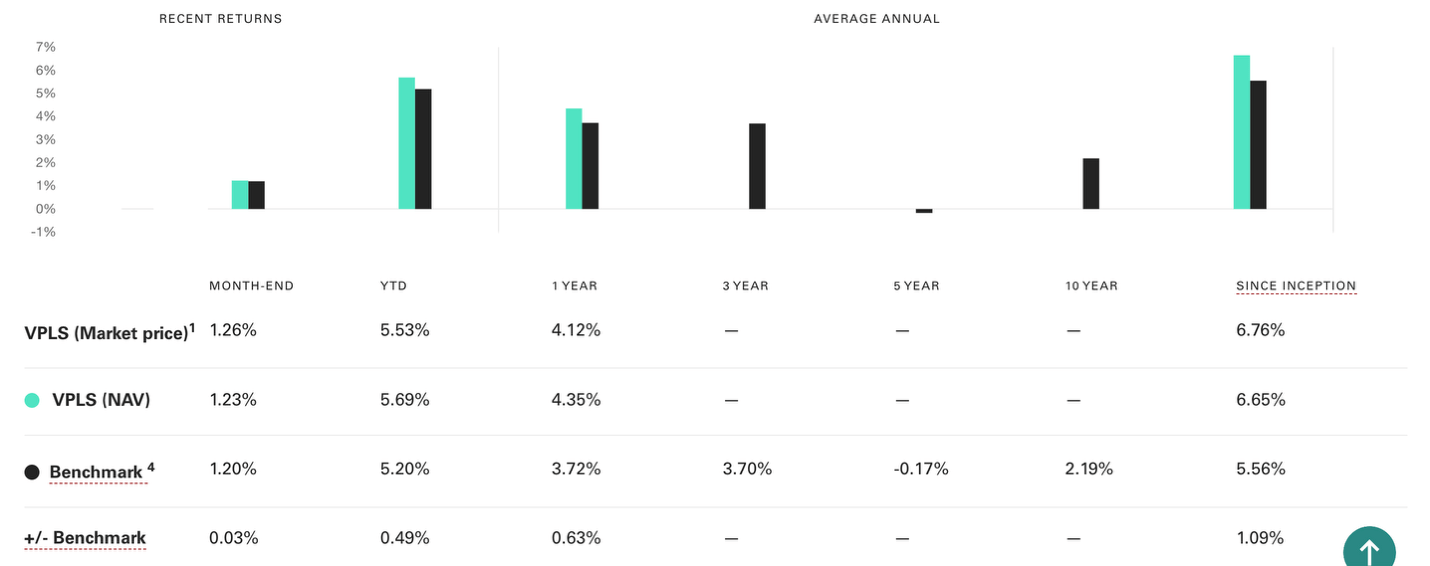Select the 10 Year benchmark bar
1430x566 pixels.
click(x=1091, y=184)
